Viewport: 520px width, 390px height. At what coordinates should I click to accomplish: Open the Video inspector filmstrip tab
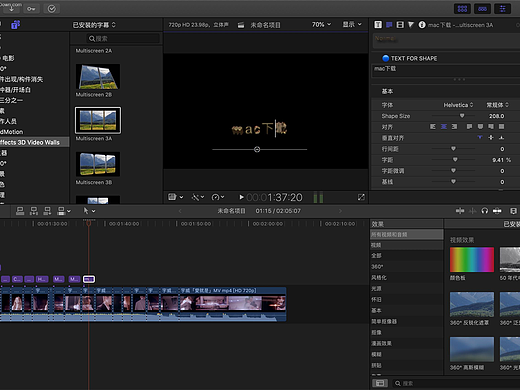click(x=400, y=25)
